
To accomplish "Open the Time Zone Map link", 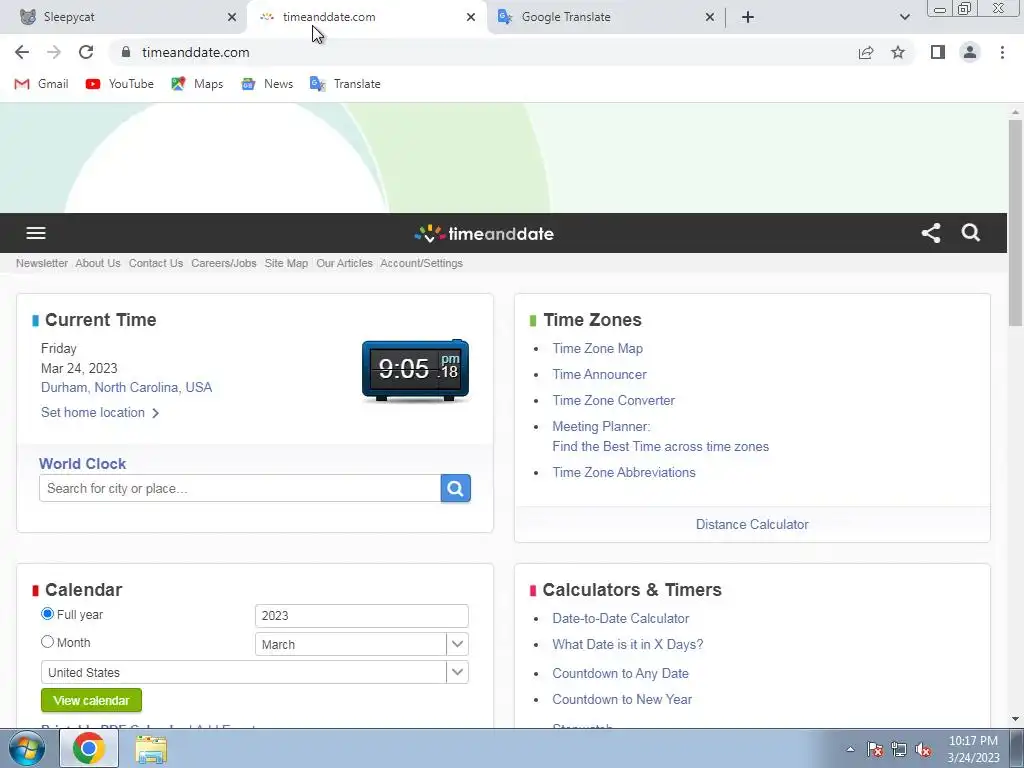I will coord(598,349).
